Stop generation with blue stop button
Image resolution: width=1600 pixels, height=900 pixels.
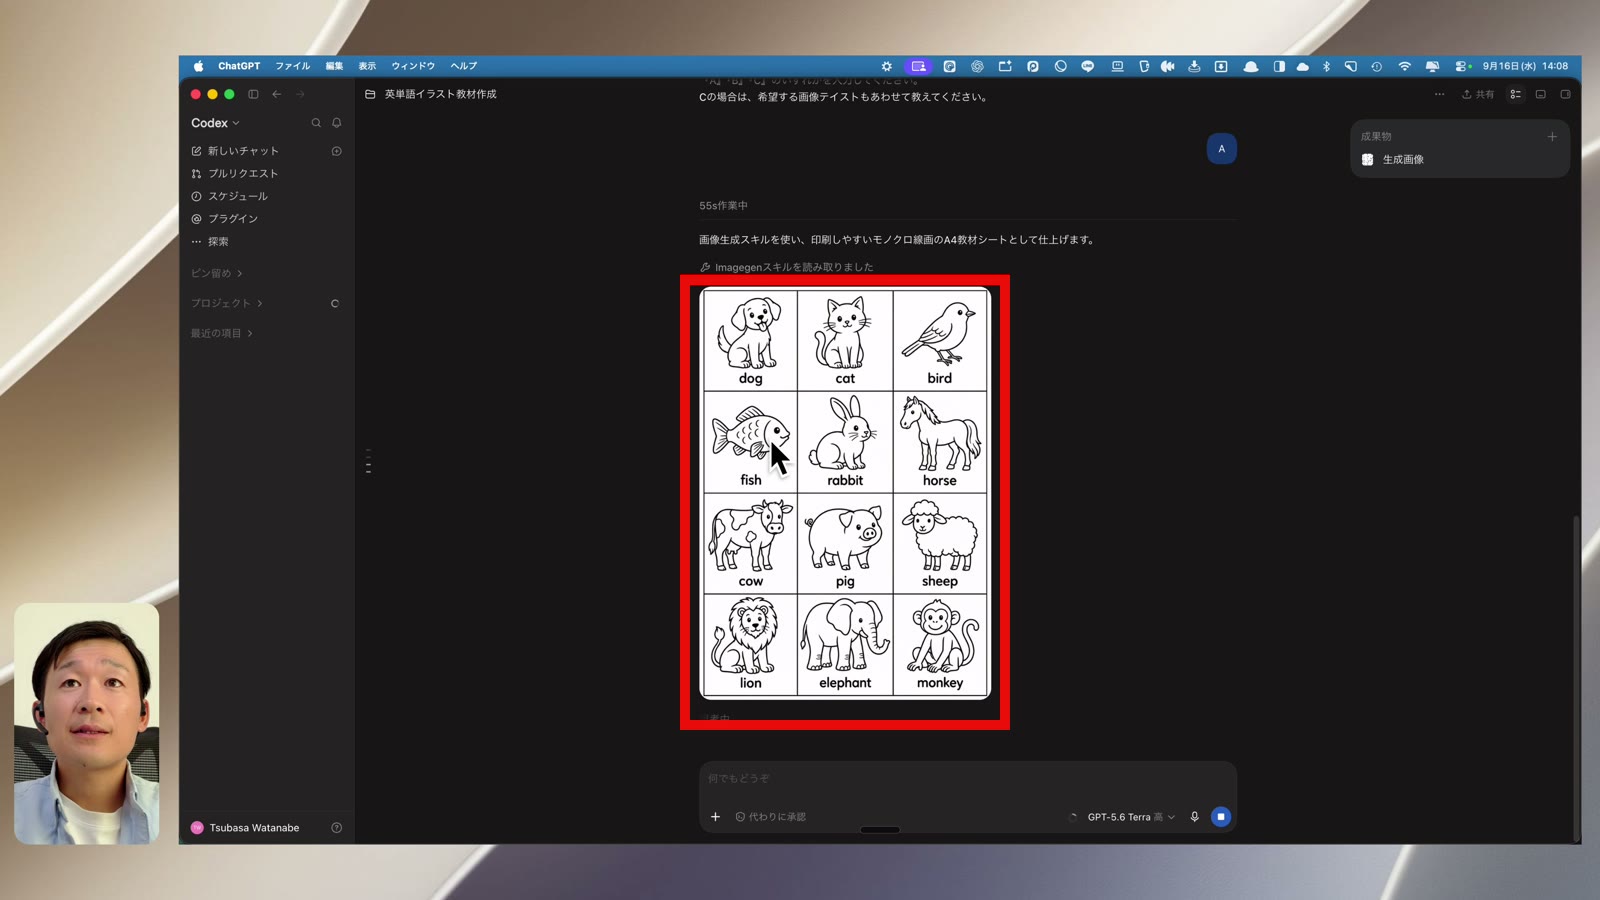pos(1221,817)
